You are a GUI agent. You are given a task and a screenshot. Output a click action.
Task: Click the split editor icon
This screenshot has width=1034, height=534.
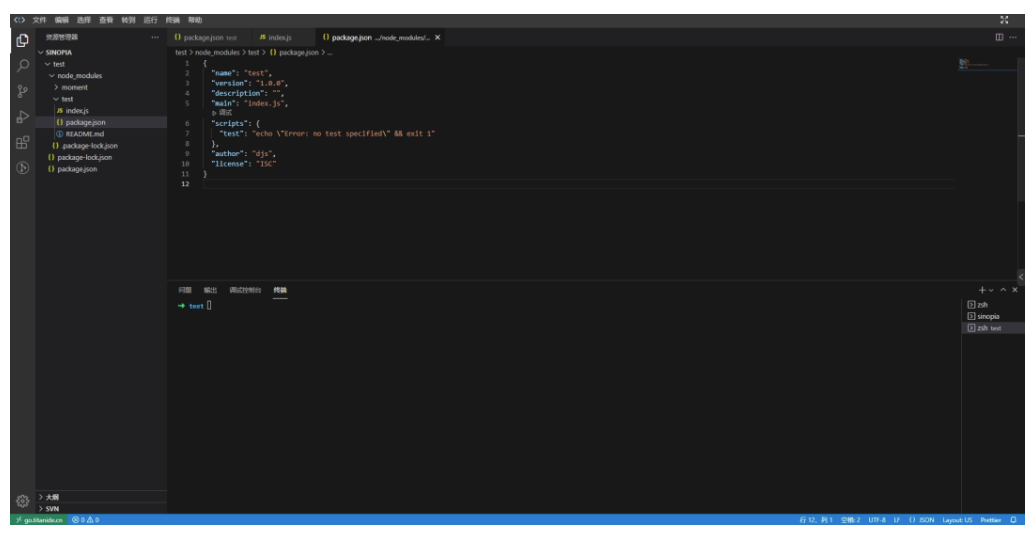tap(998, 37)
